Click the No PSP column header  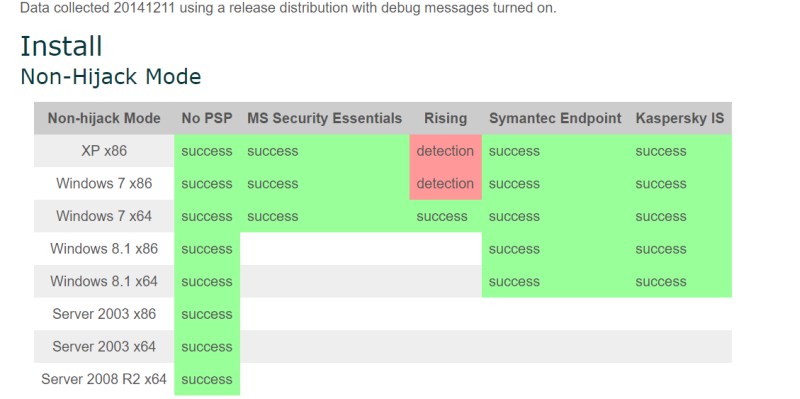[x=207, y=118]
